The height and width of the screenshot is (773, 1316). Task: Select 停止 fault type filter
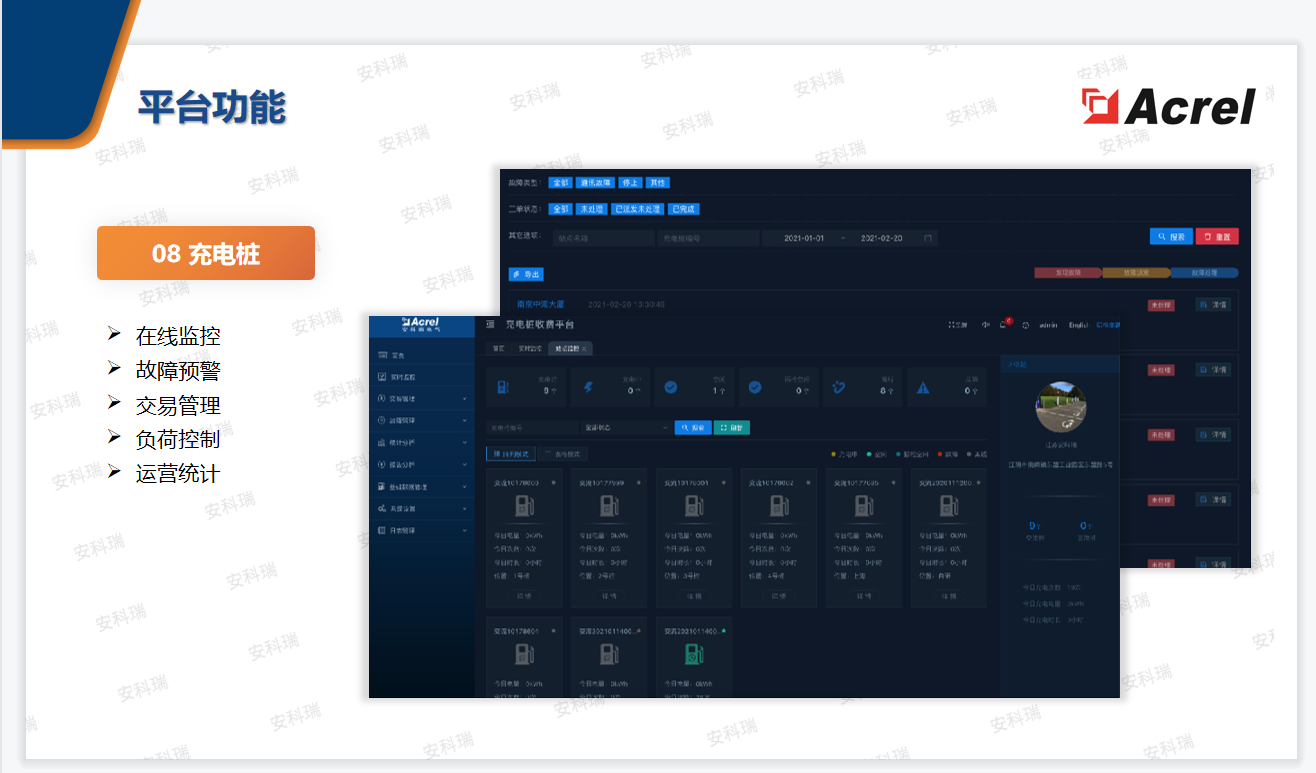629,183
